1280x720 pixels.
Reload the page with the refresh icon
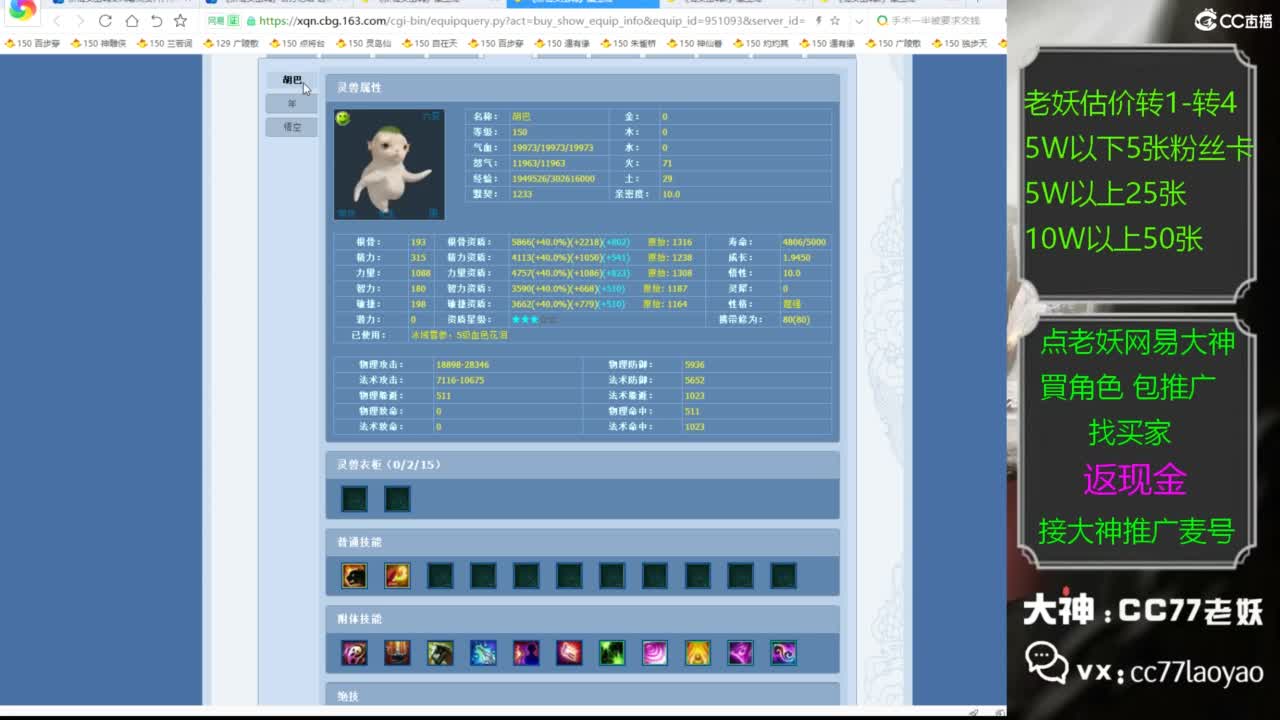(x=105, y=21)
